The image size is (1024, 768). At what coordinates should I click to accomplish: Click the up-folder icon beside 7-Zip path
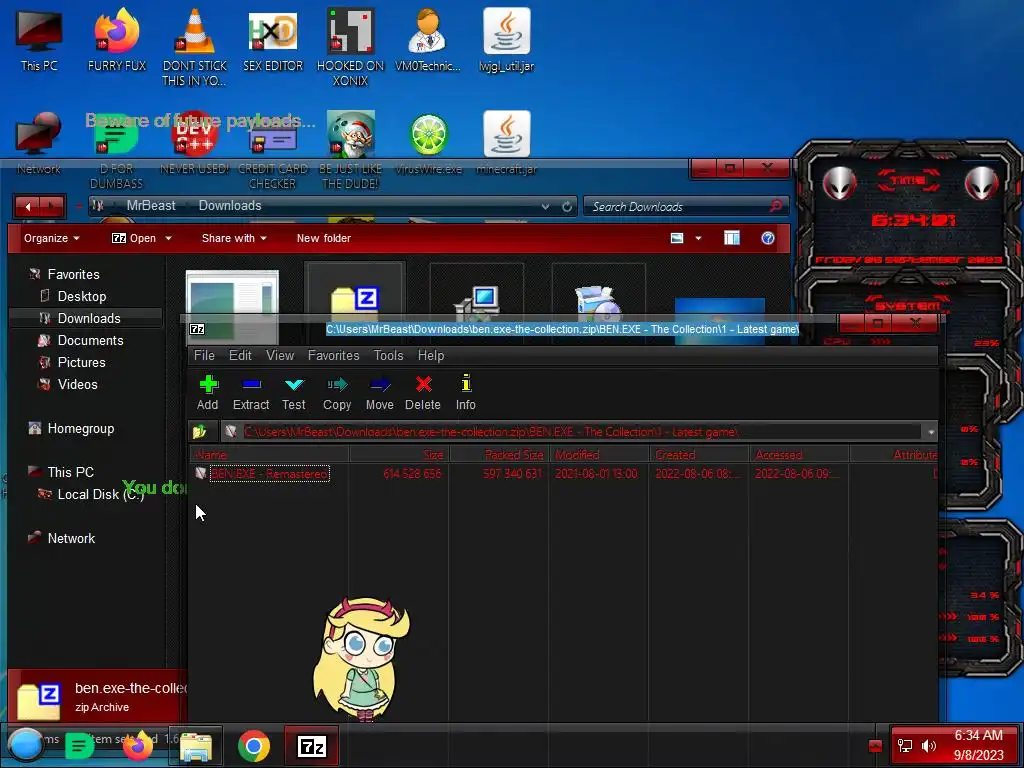[x=200, y=432]
